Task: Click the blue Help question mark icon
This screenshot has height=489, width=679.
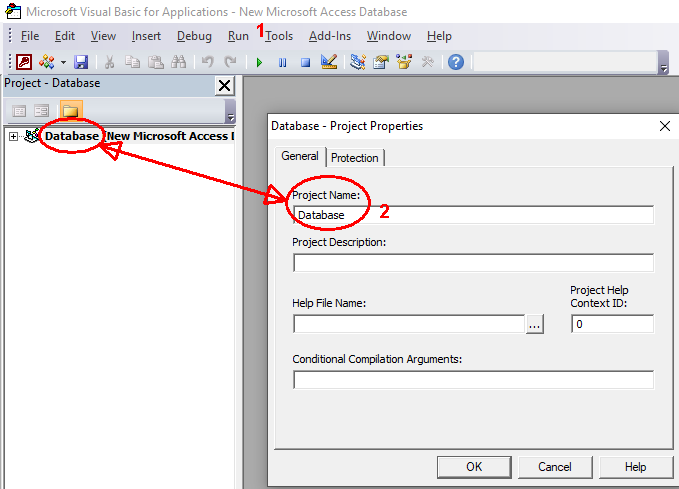Action: tap(456, 62)
